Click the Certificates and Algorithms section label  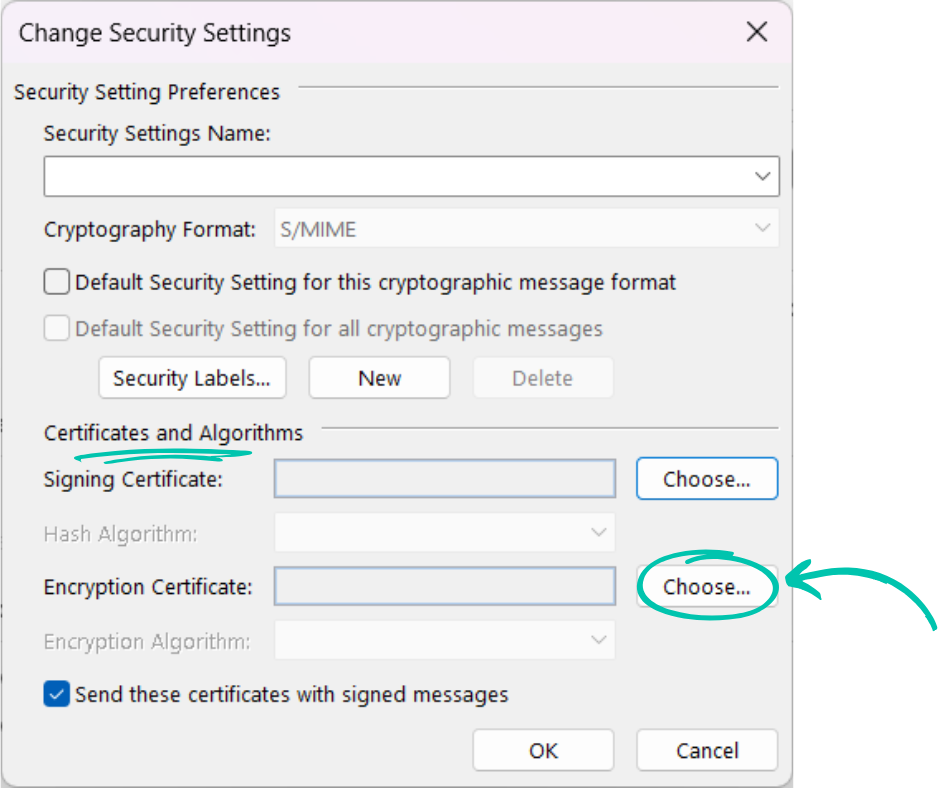tap(173, 433)
